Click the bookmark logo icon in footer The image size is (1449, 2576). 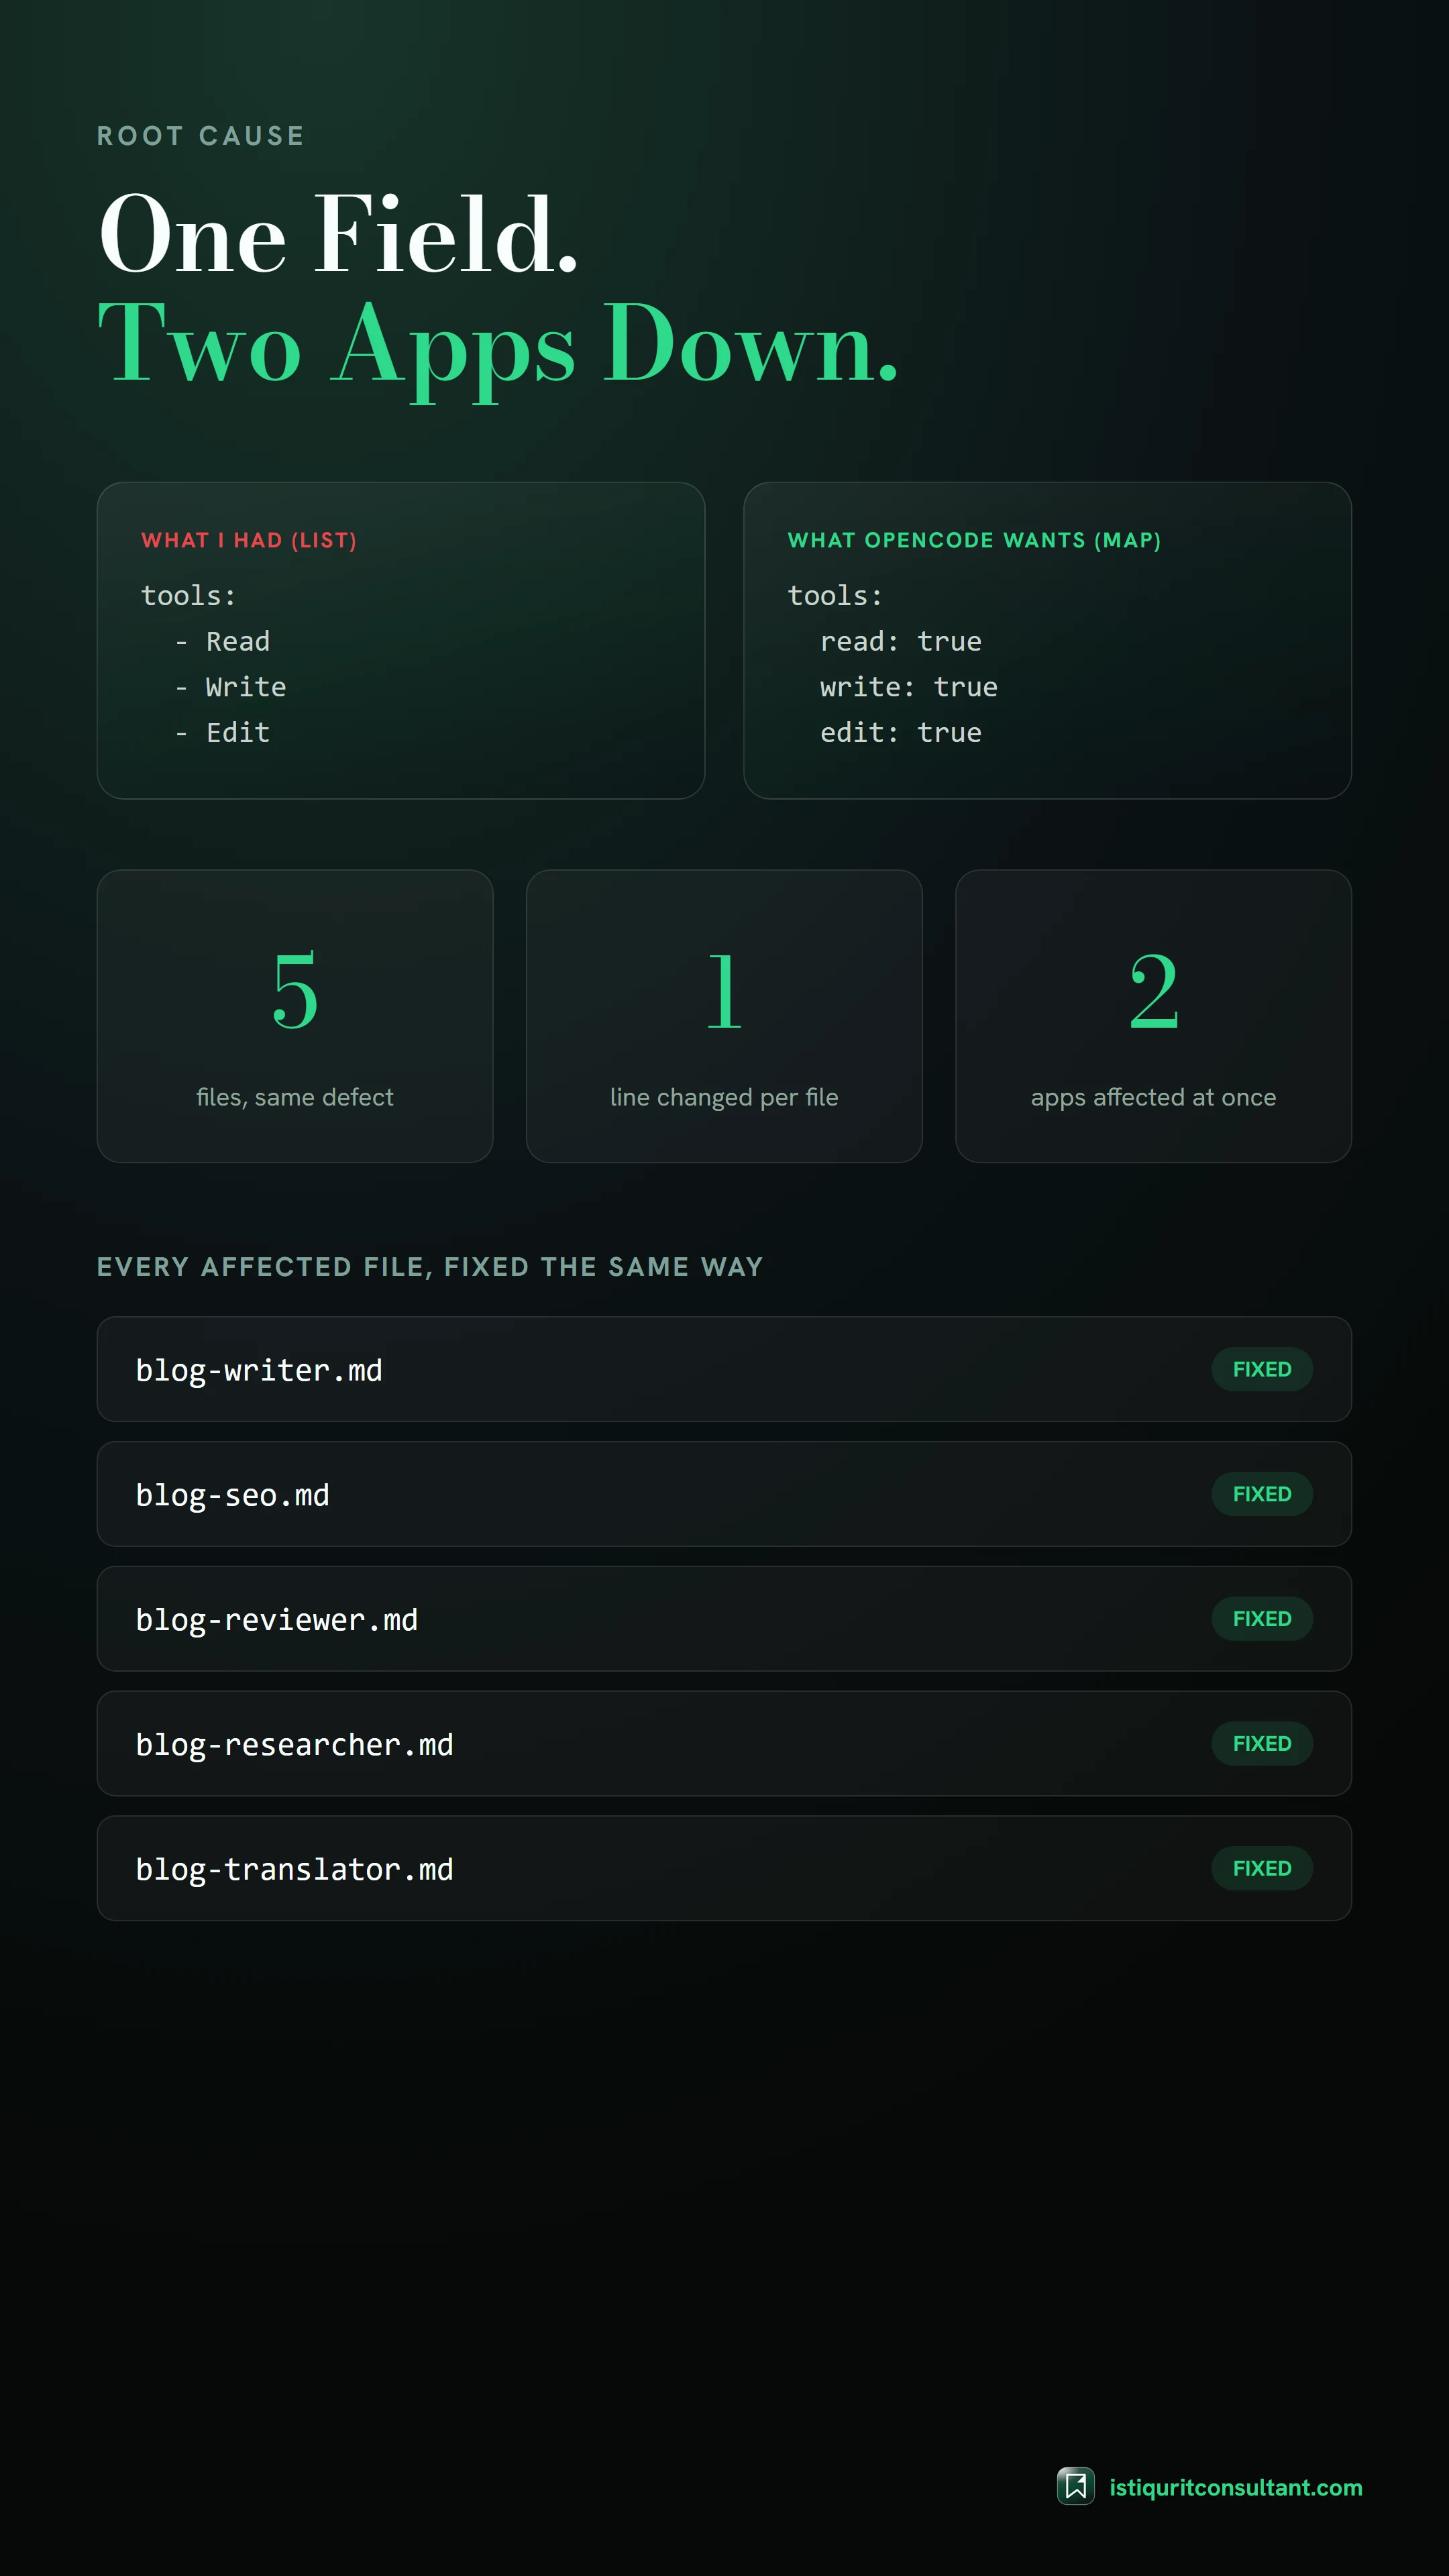tap(1076, 2486)
